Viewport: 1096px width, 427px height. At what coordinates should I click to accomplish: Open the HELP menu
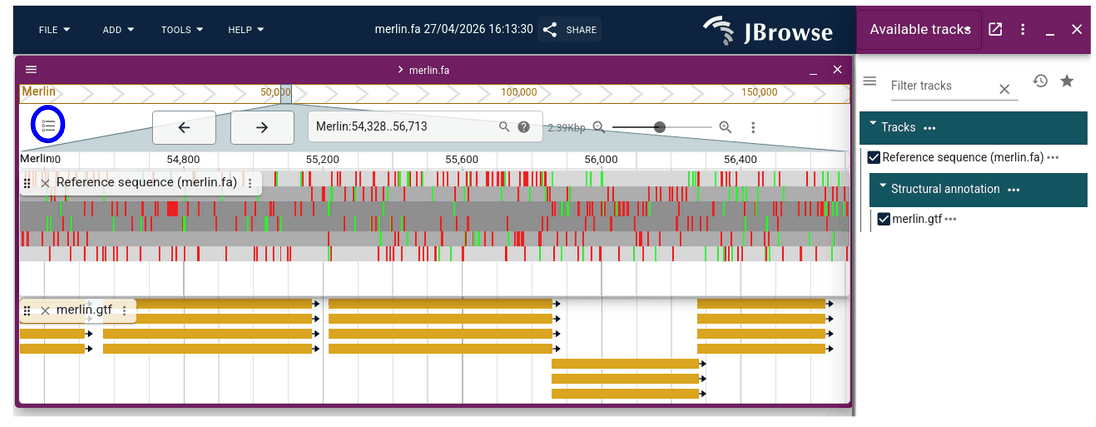[x=246, y=30]
